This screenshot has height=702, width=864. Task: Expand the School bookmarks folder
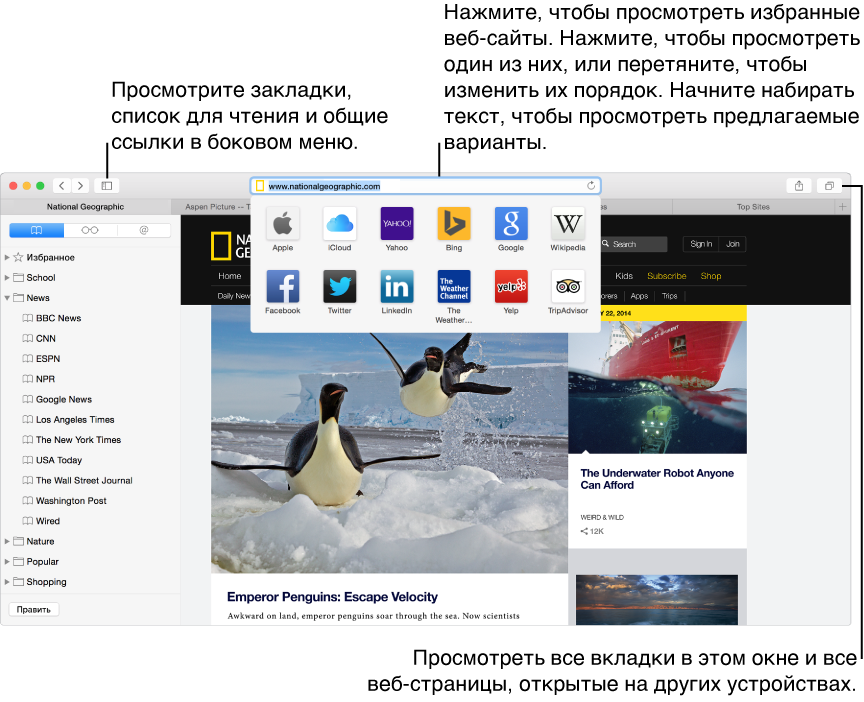click(7, 278)
